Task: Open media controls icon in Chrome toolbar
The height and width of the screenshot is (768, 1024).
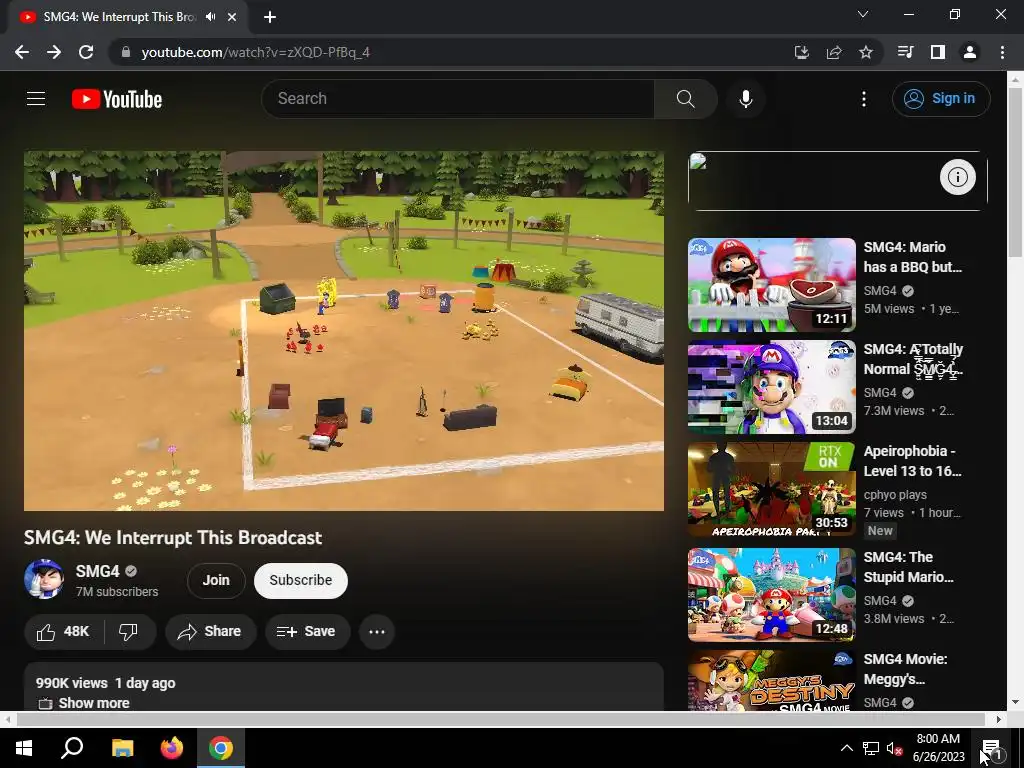Action: tap(905, 52)
